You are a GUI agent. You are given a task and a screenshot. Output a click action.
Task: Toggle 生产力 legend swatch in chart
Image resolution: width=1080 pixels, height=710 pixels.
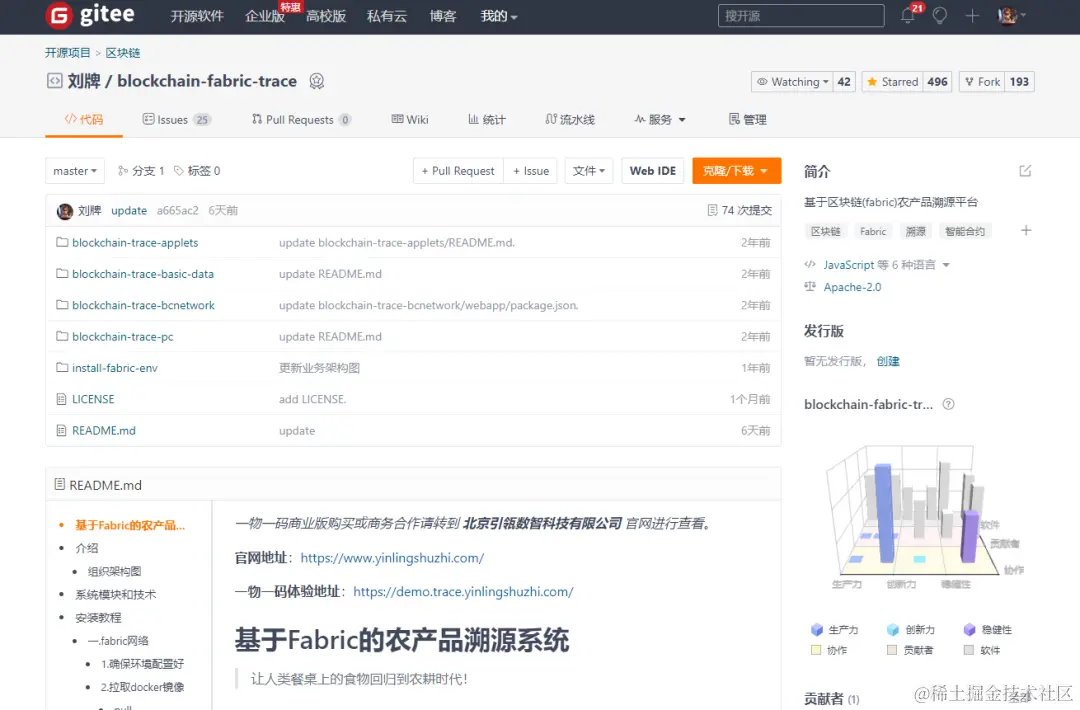point(817,629)
